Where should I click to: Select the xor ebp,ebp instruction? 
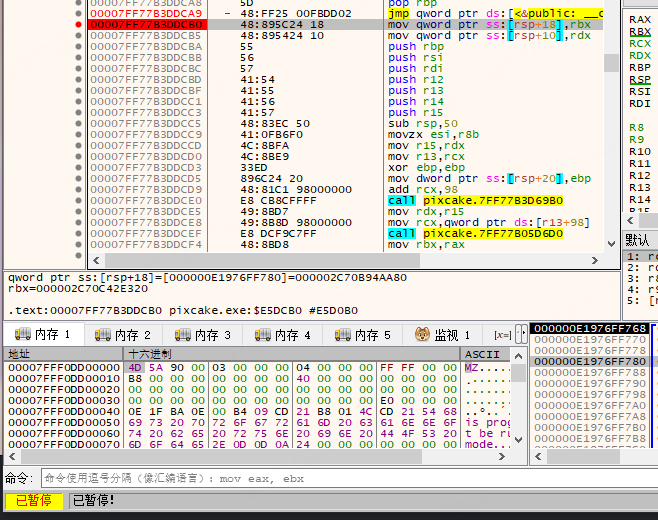(x=426, y=167)
